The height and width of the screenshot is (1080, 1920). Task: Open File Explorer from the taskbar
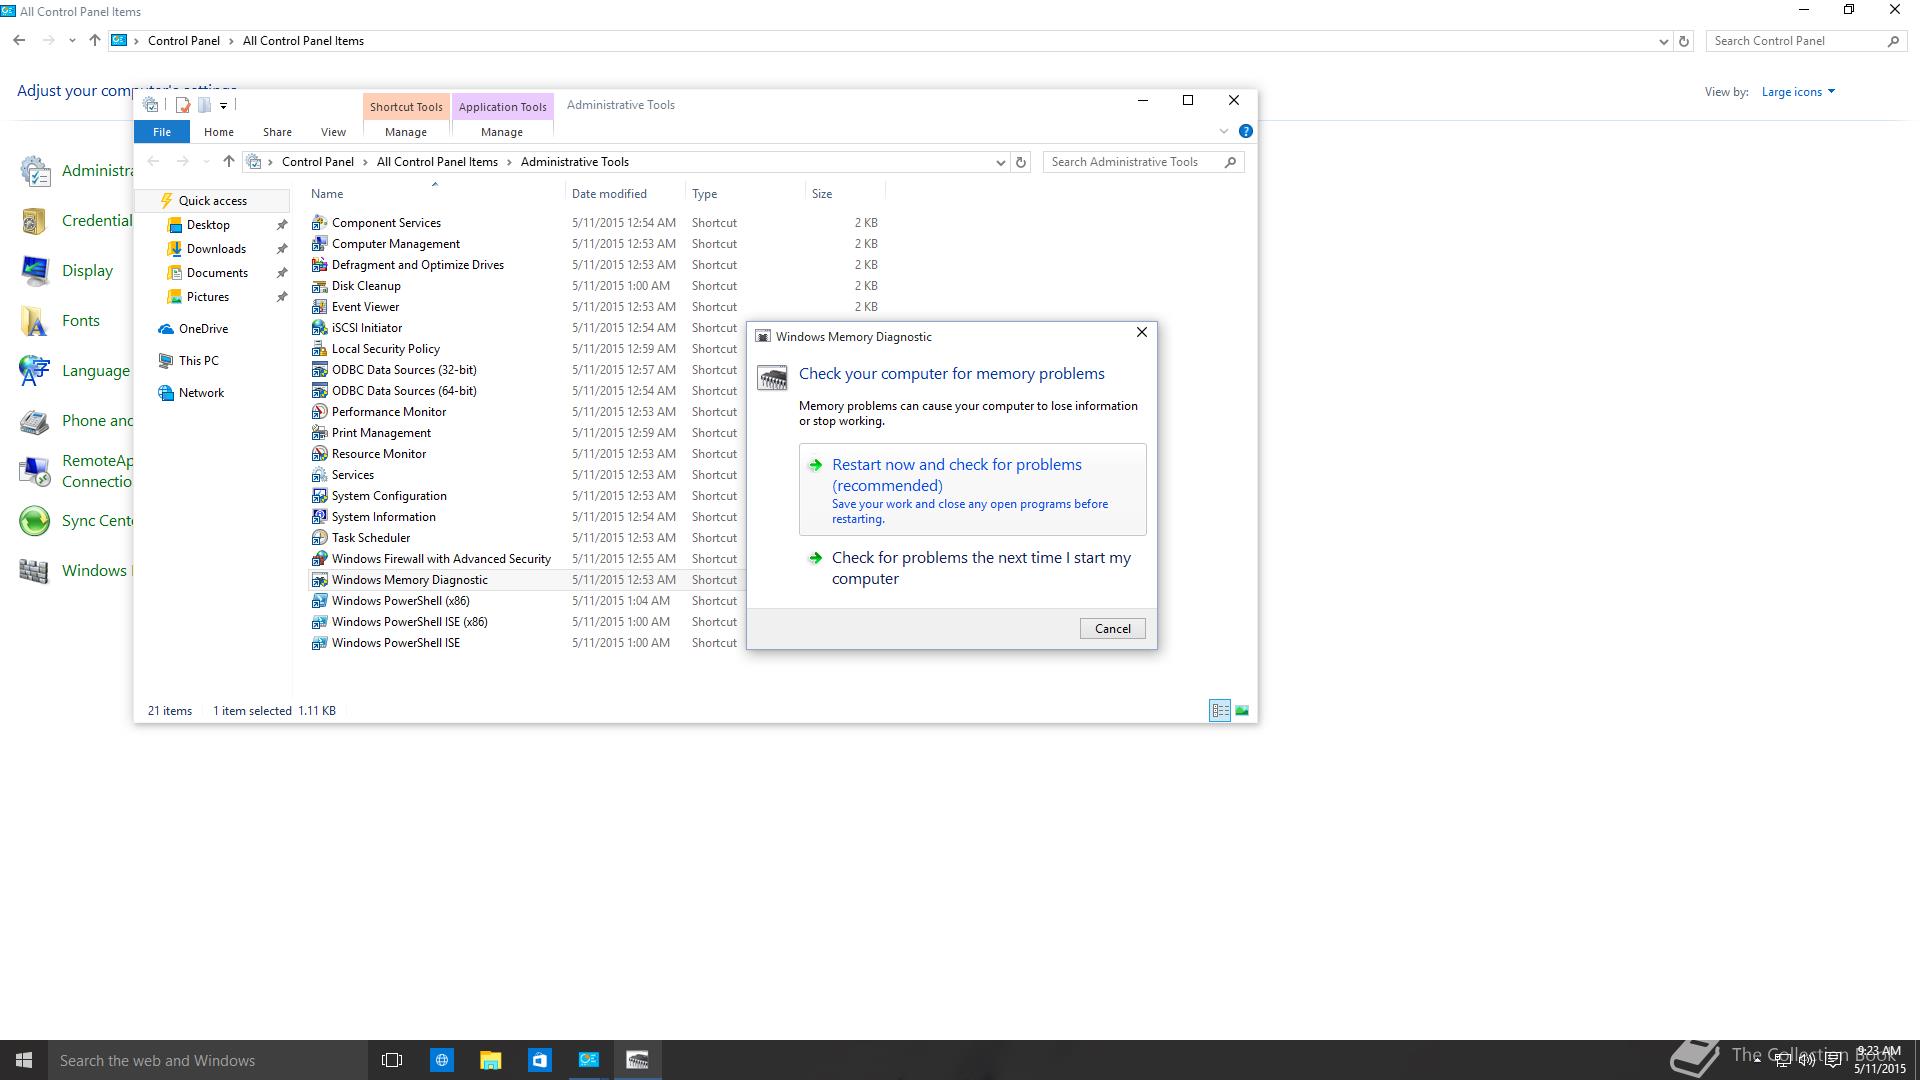pos(490,1060)
